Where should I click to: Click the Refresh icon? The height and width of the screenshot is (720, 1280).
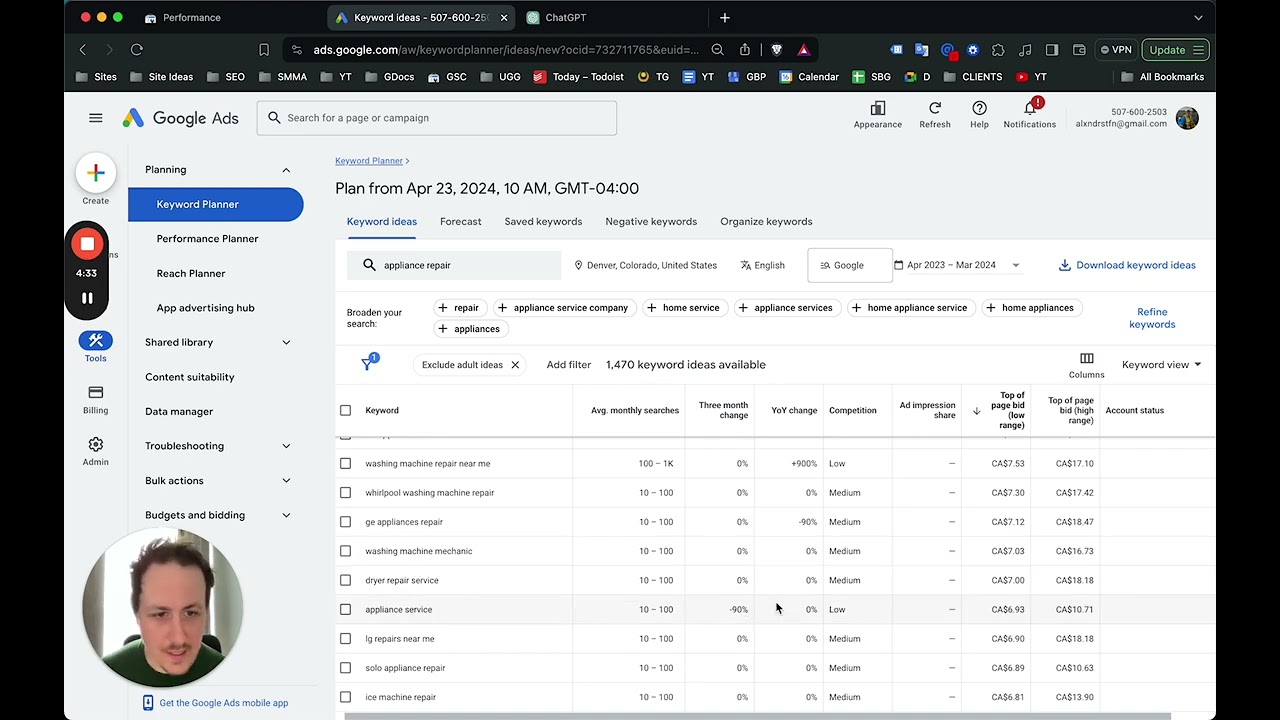tap(935, 108)
